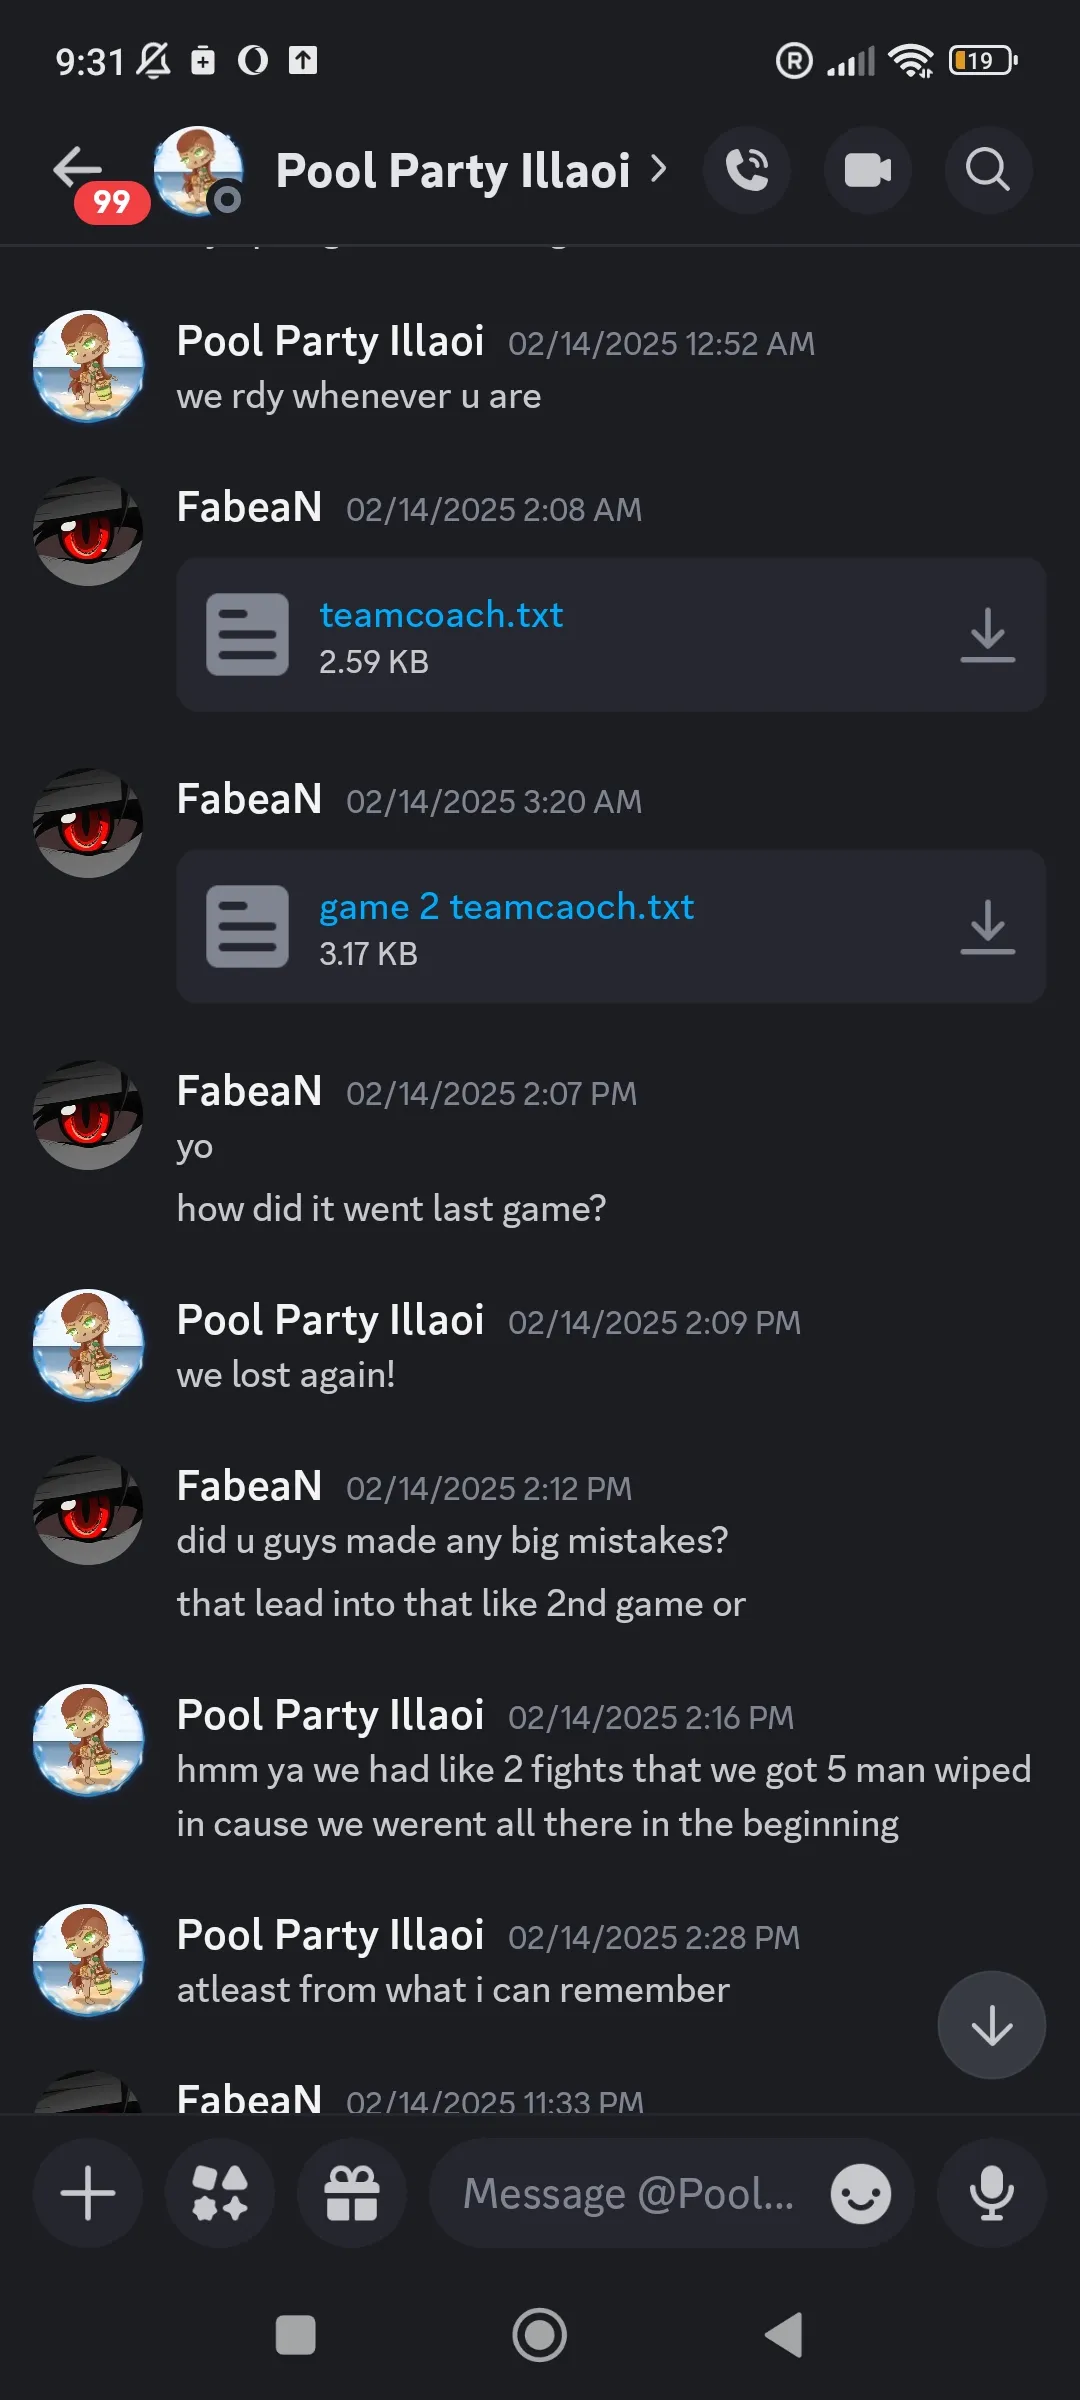Go back to the message list
Image resolution: width=1080 pixels, height=2400 pixels.
[x=78, y=168]
